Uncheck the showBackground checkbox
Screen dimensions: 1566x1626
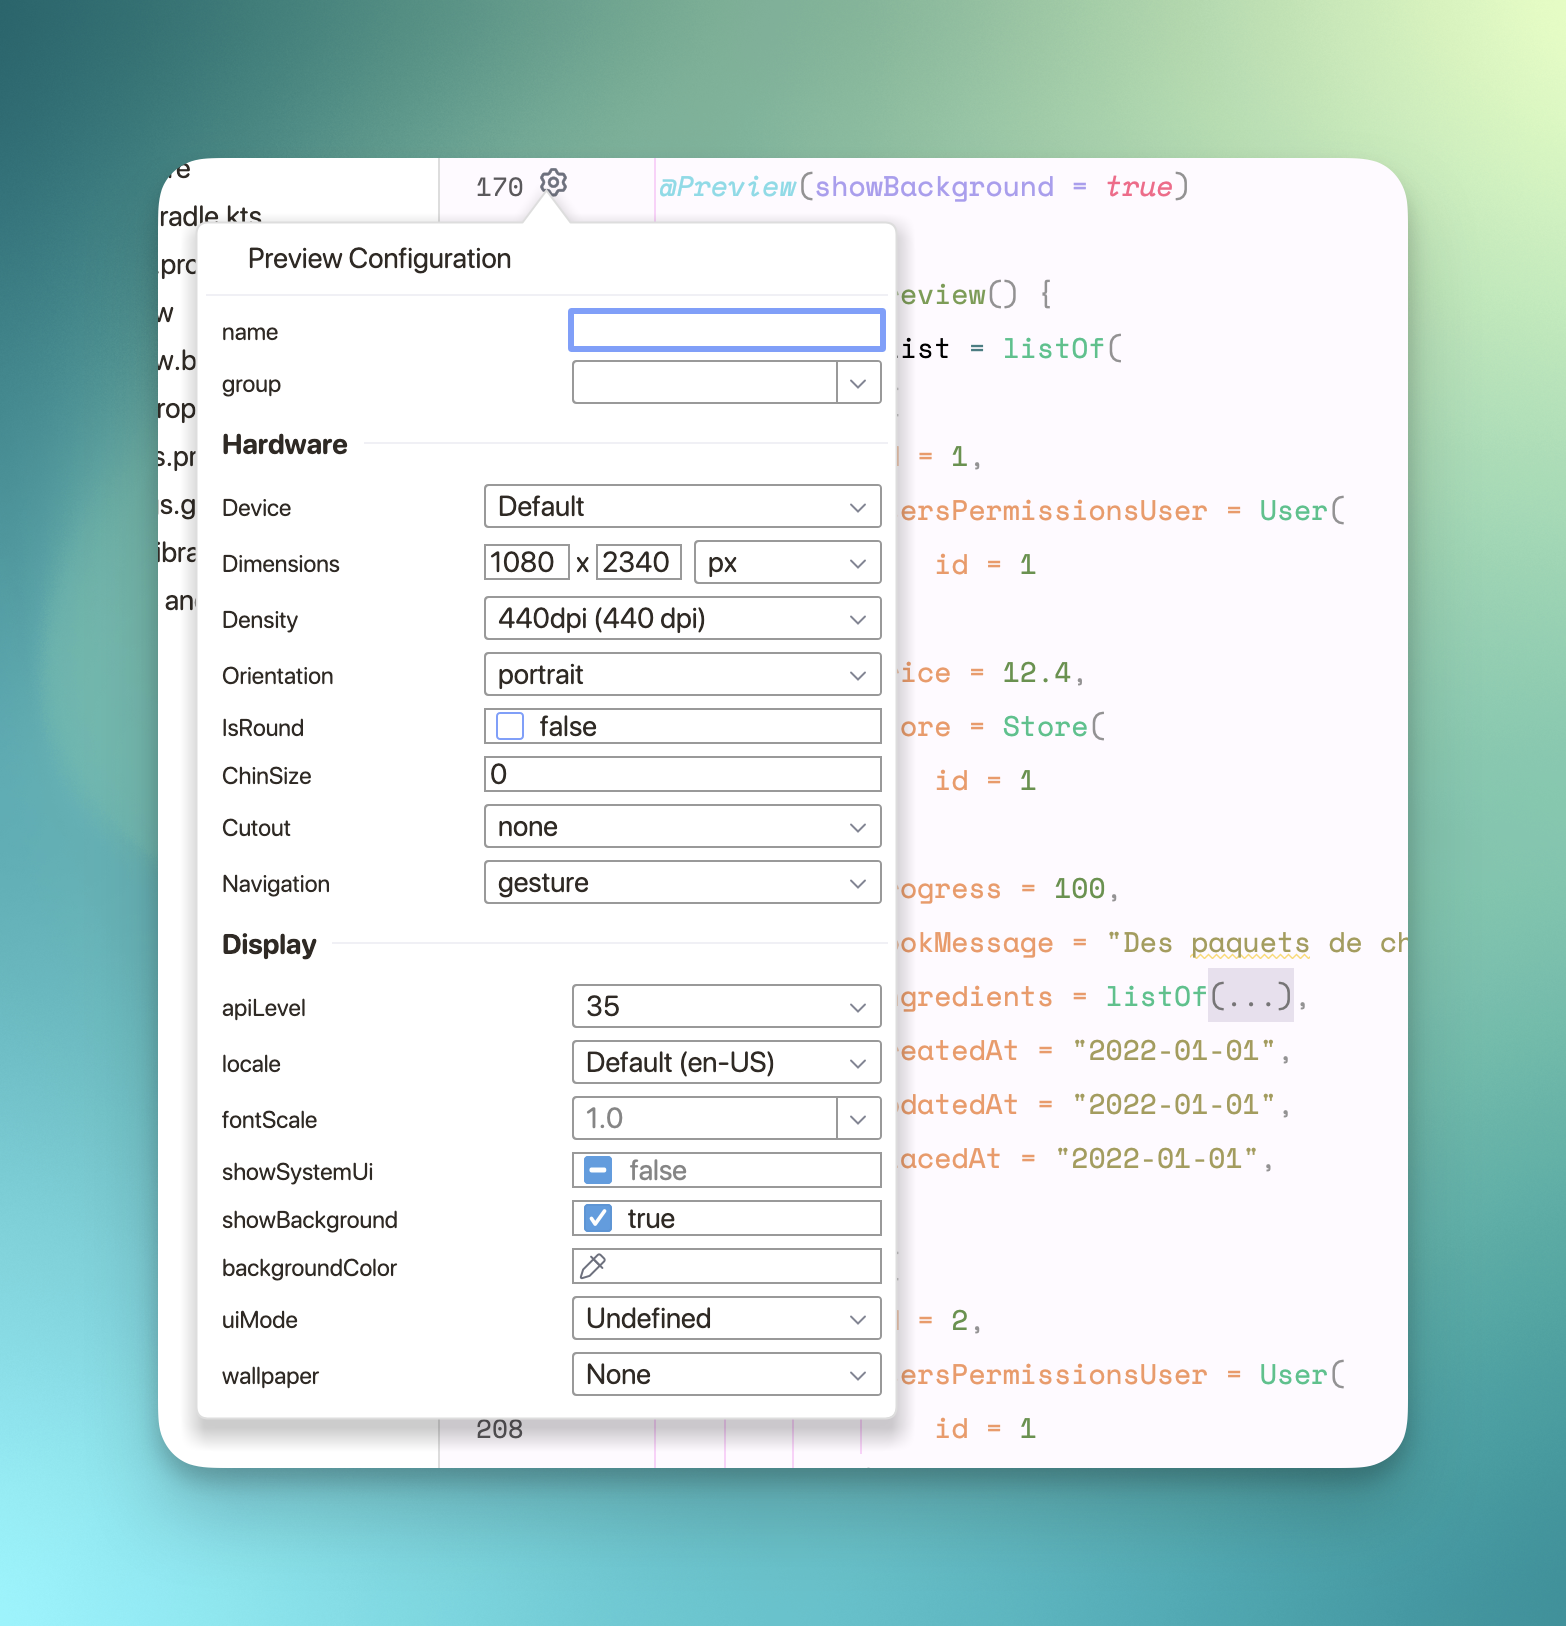point(598,1218)
